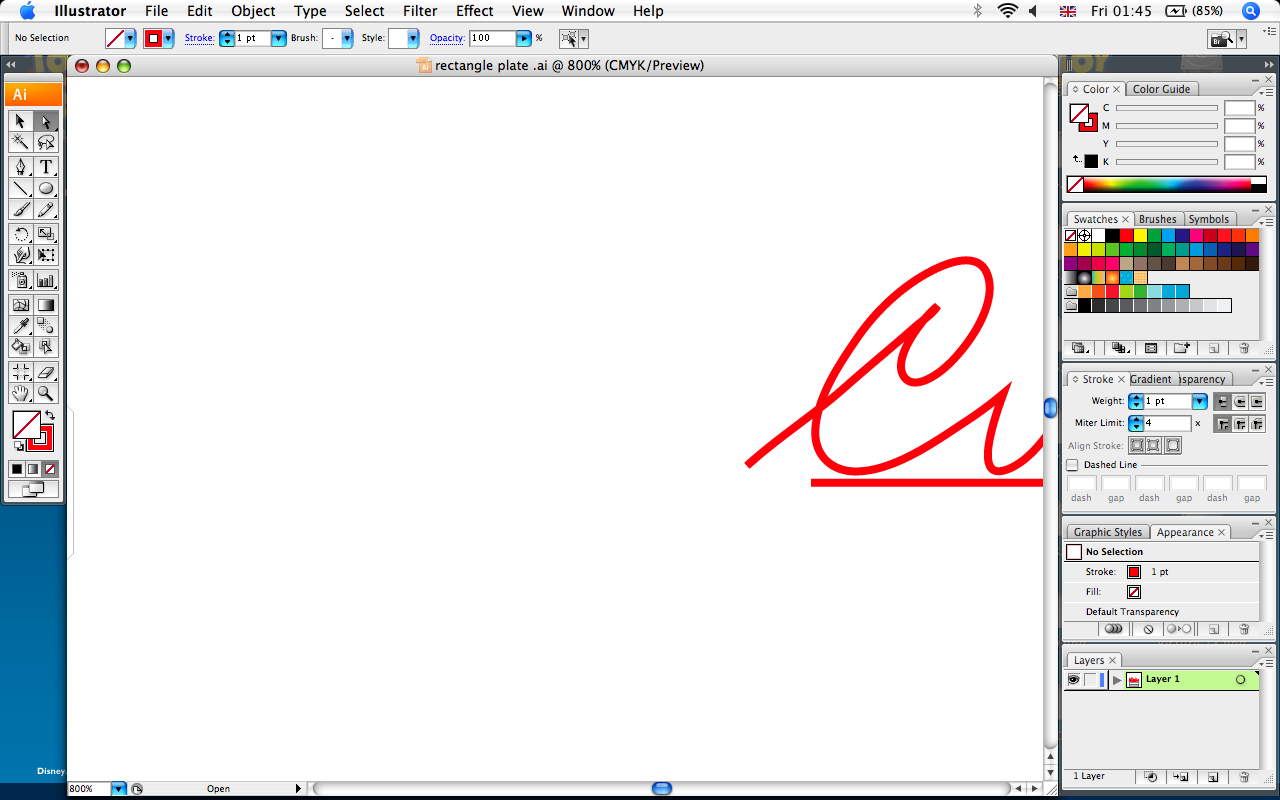Select the Paintbrush tool
This screenshot has width=1280, height=800.
(x=21, y=209)
